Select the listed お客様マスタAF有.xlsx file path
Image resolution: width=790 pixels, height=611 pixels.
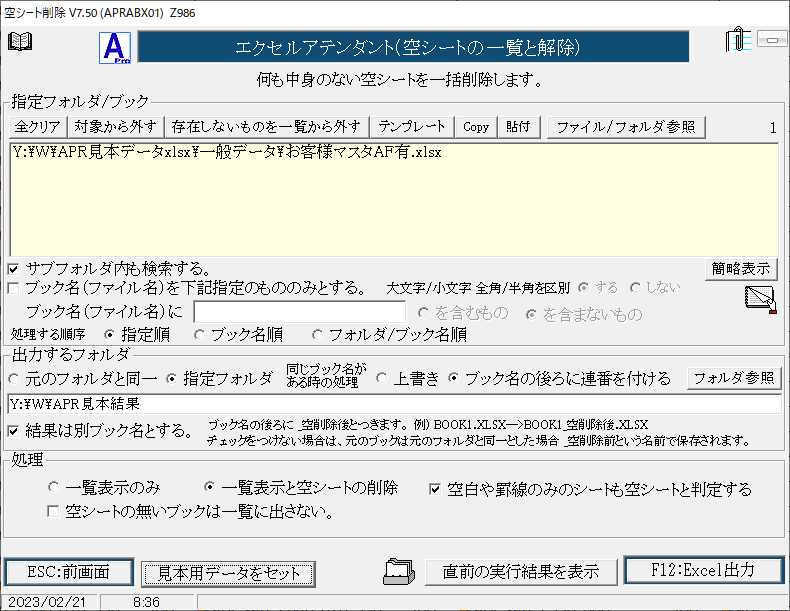click(x=228, y=153)
